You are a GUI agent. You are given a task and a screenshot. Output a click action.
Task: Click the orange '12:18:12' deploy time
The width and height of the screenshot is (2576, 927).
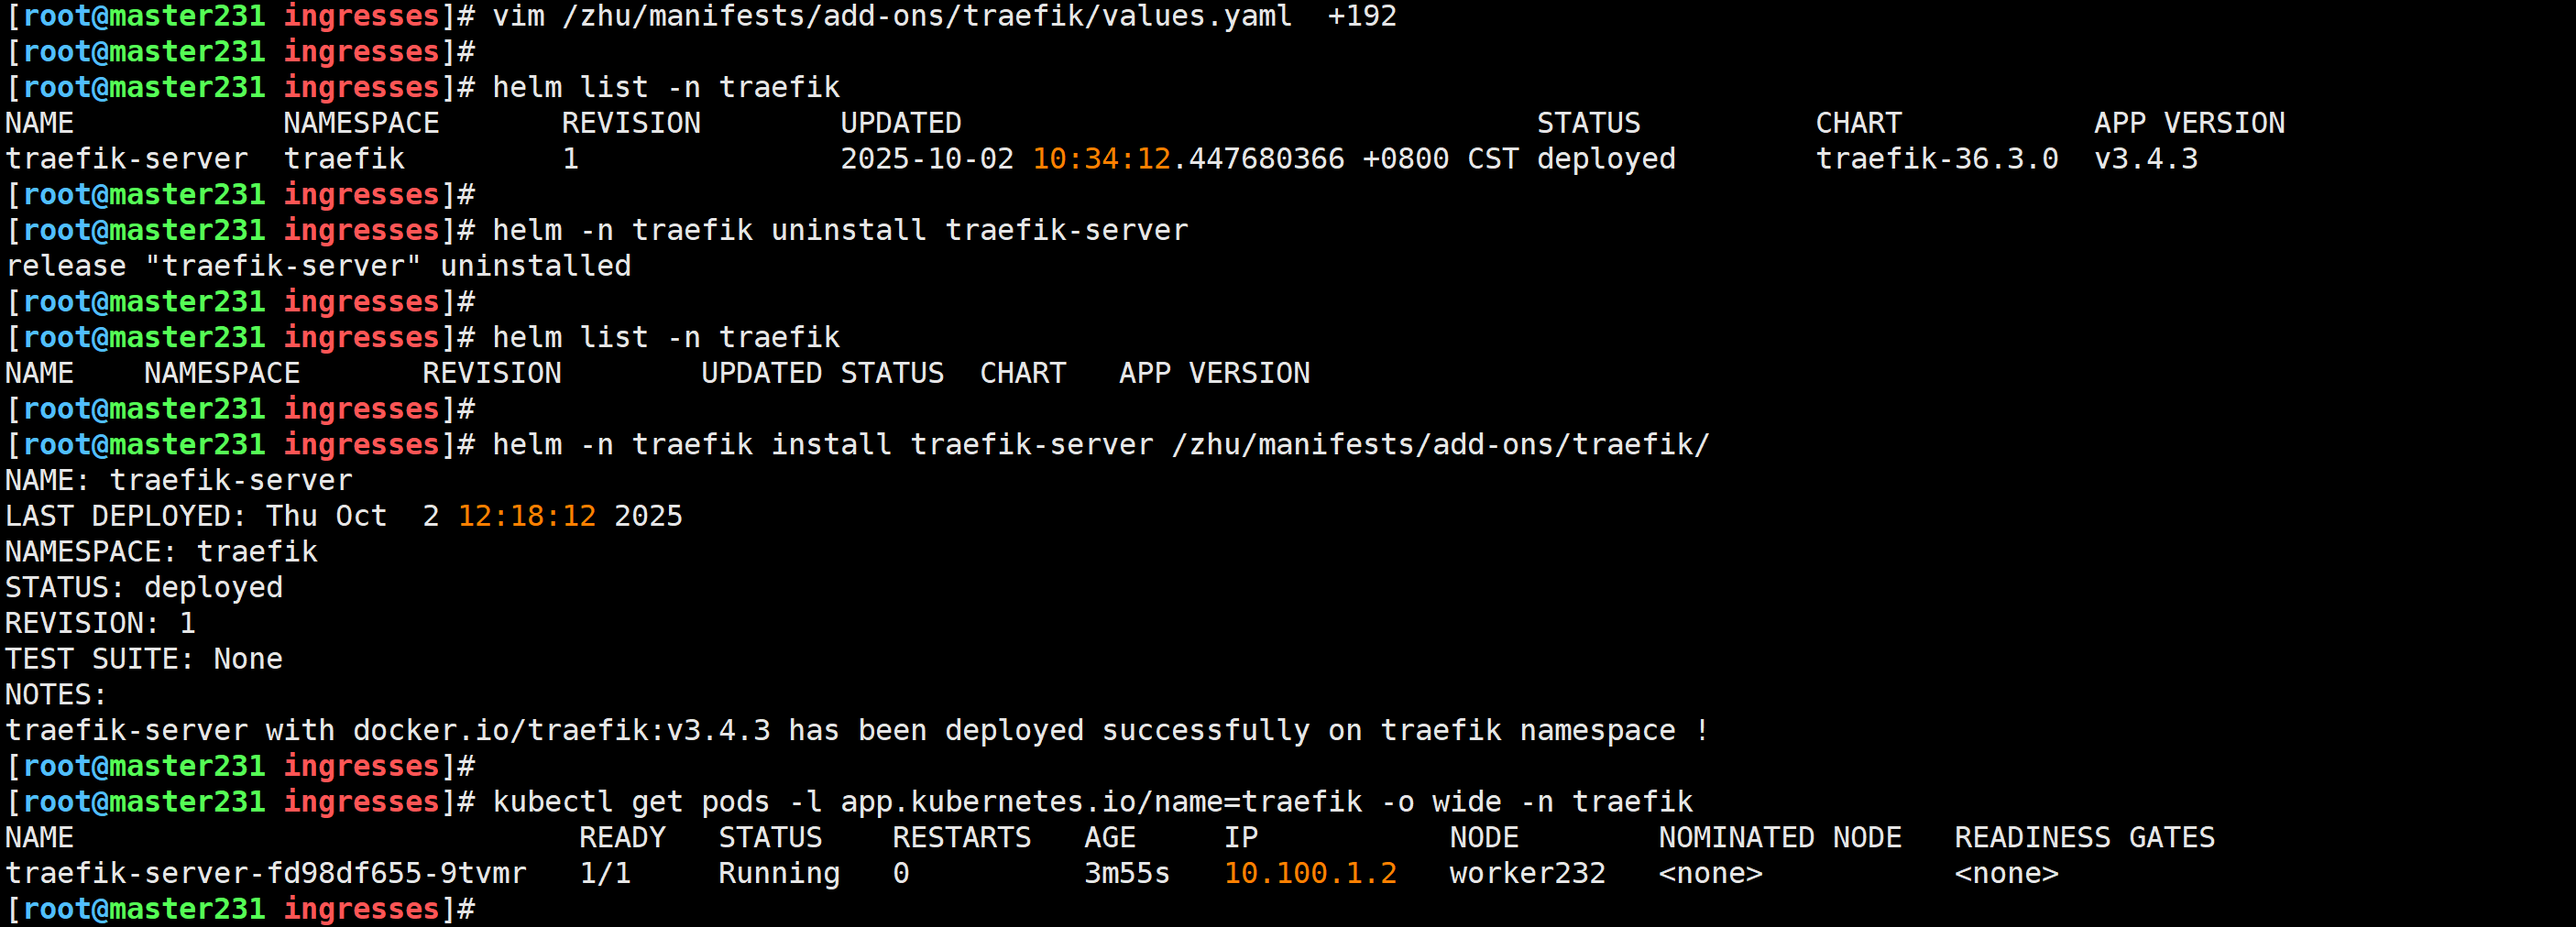[x=527, y=516]
